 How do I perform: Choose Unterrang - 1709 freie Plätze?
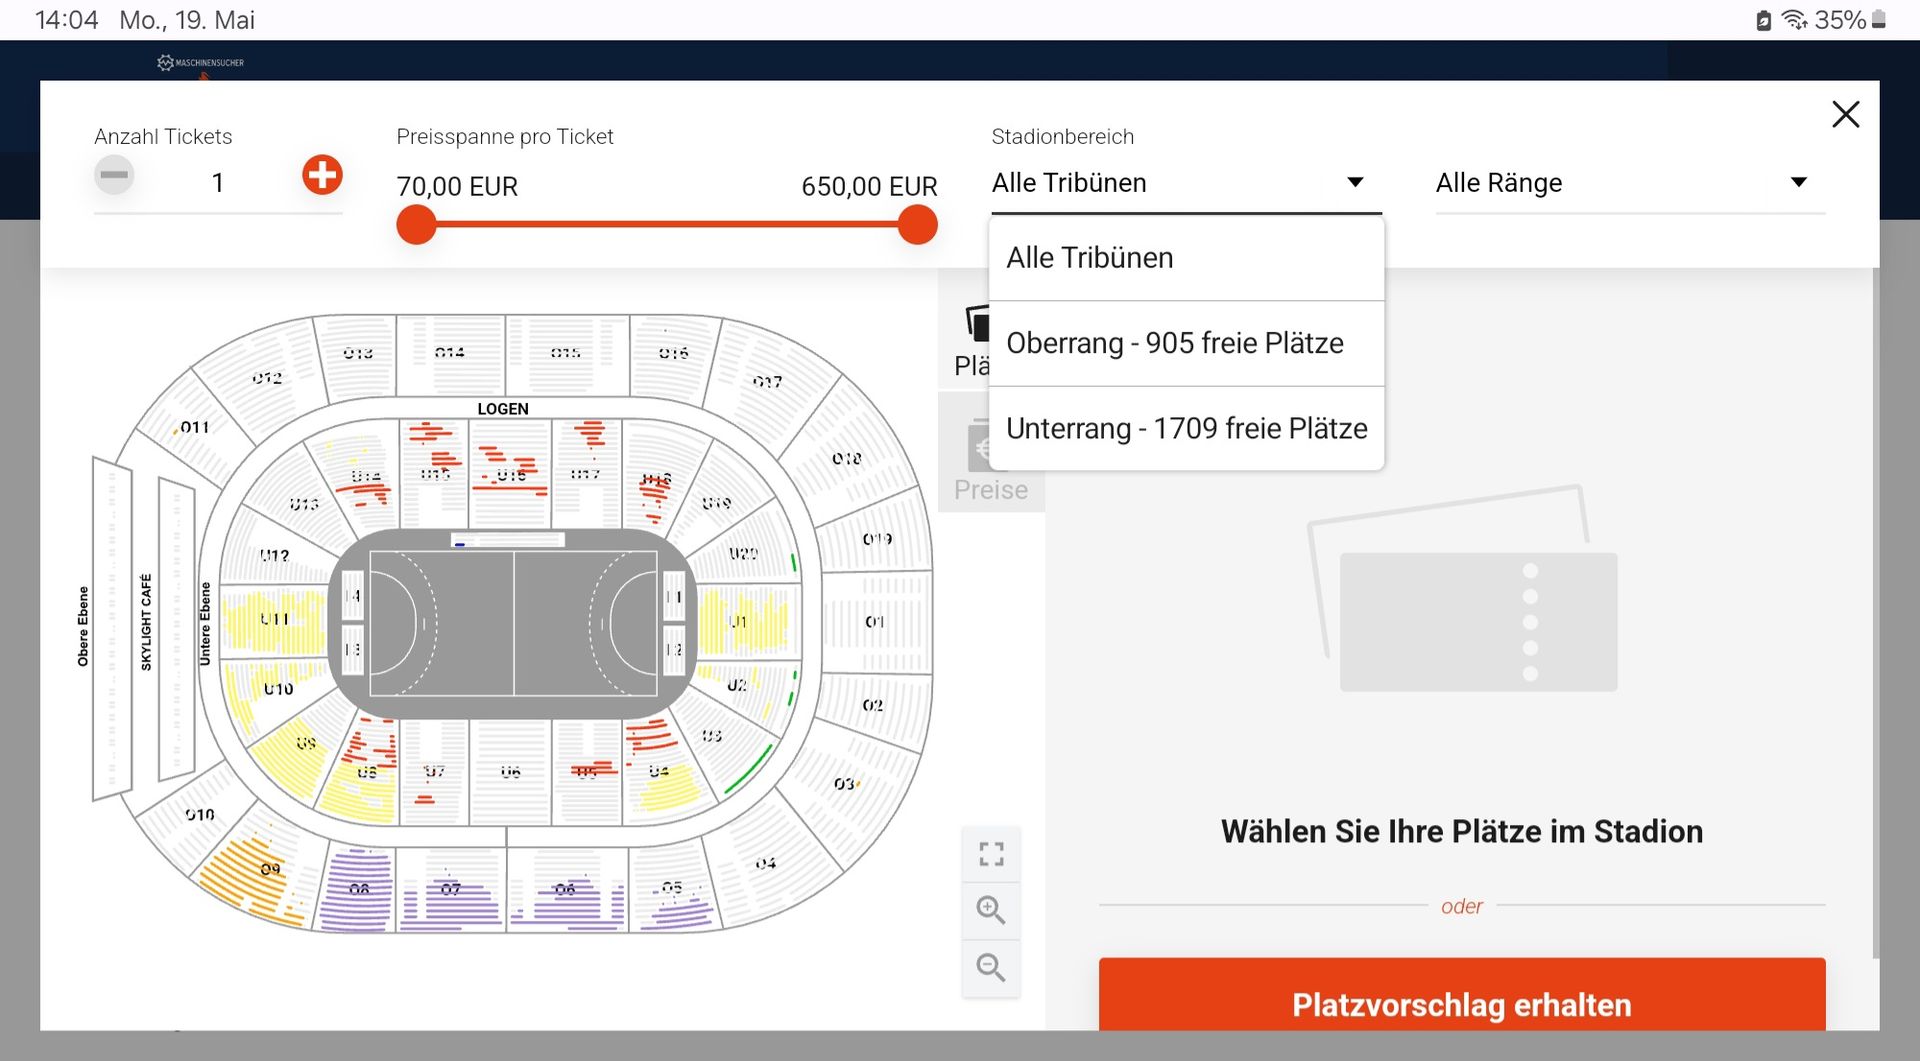pos(1186,428)
